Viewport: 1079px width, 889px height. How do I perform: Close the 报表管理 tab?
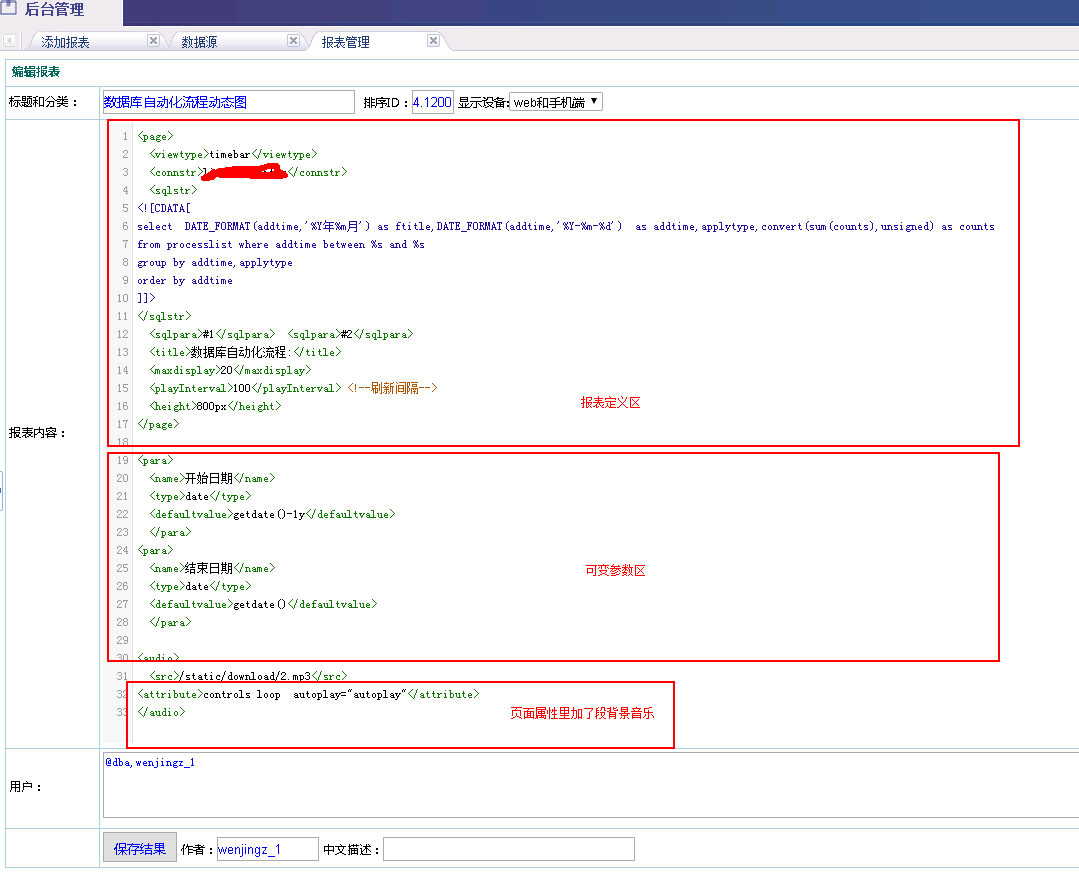coord(433,41)
